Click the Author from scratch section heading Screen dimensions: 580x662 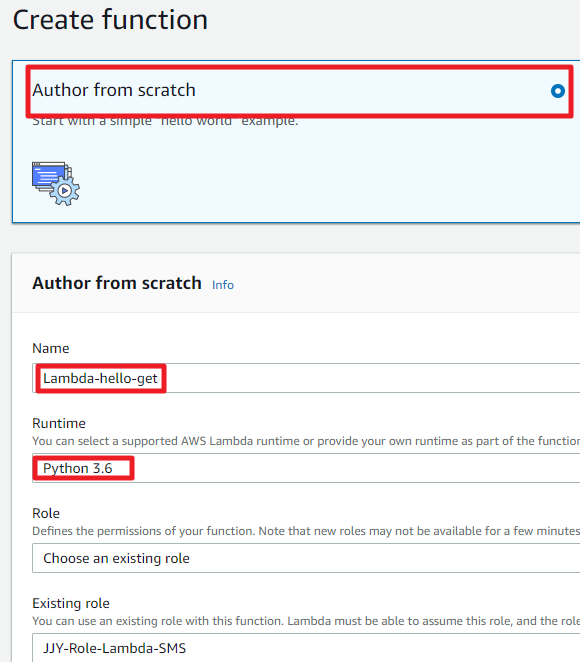[x=117, y=283]
